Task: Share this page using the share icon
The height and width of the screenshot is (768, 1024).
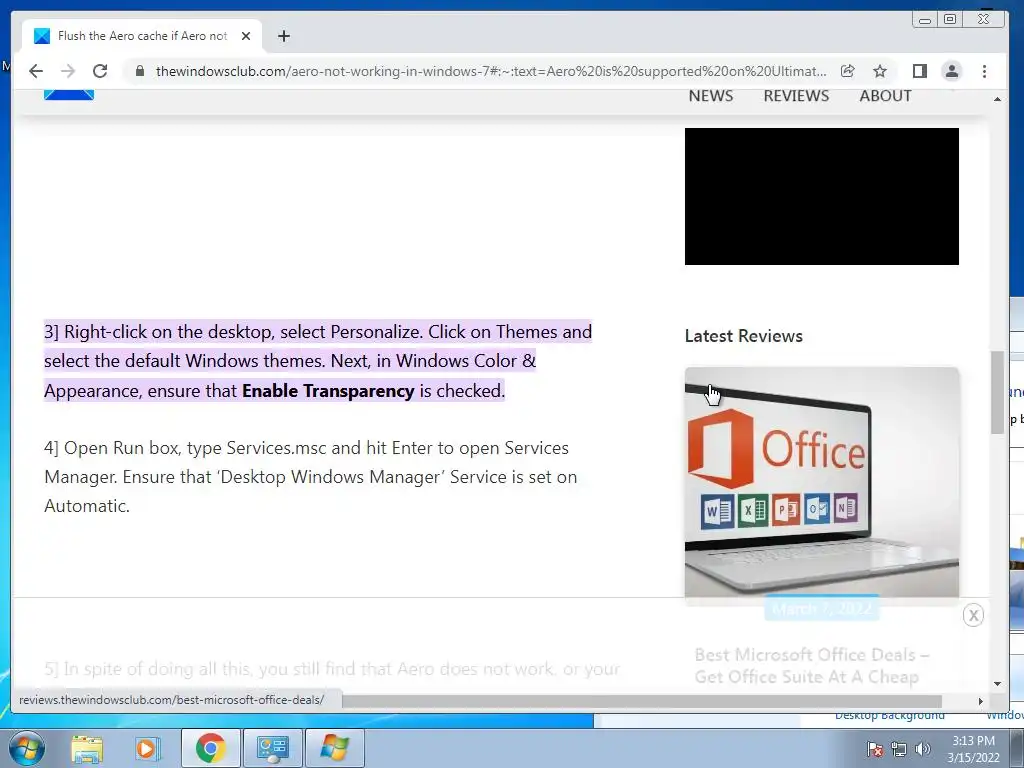Action: pos(848,71)
